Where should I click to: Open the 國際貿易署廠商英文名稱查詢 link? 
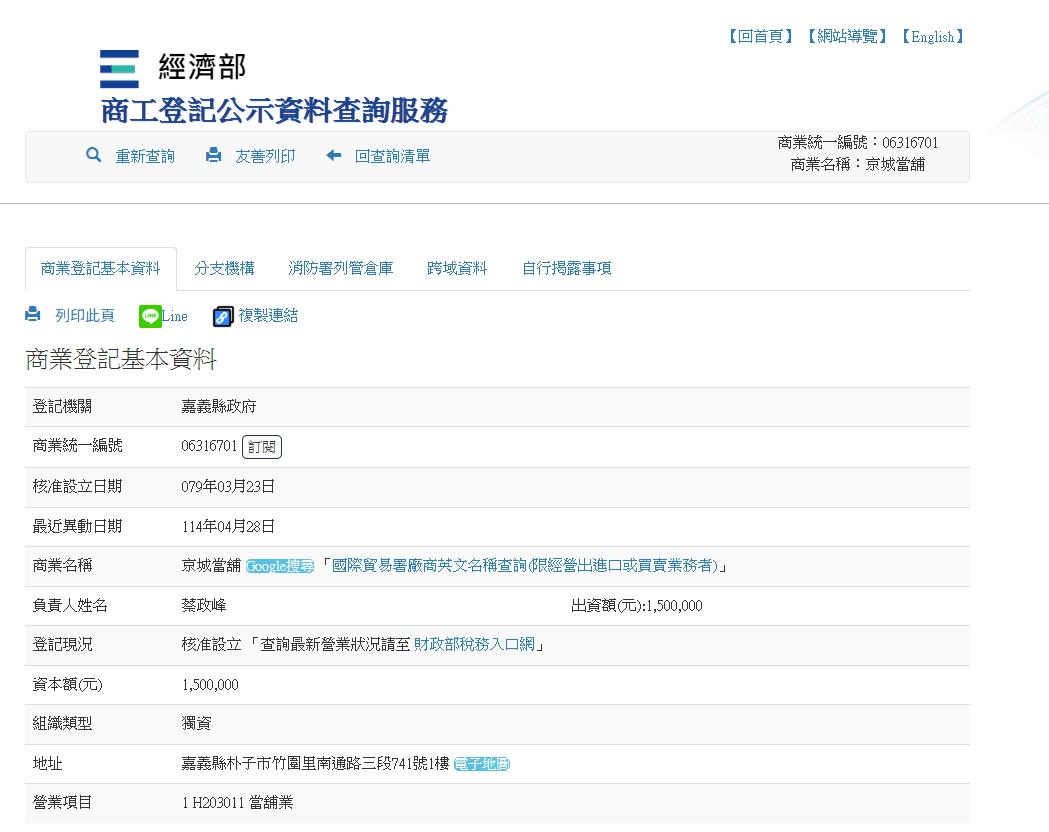524,566
